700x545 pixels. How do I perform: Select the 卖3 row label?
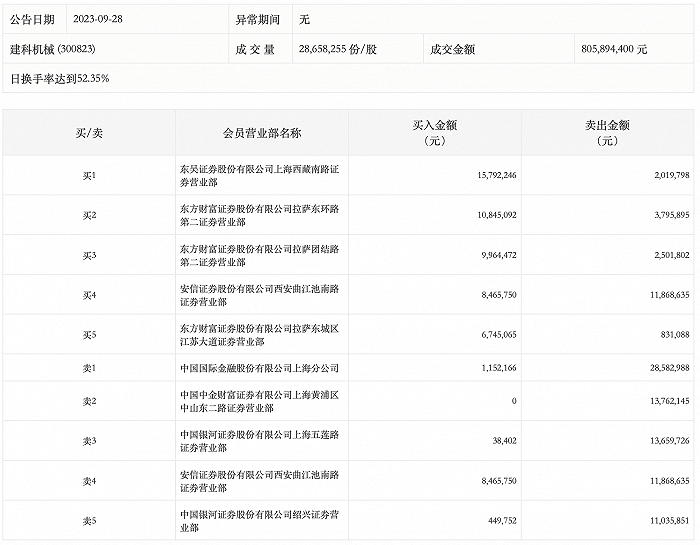tap(89, 441)
